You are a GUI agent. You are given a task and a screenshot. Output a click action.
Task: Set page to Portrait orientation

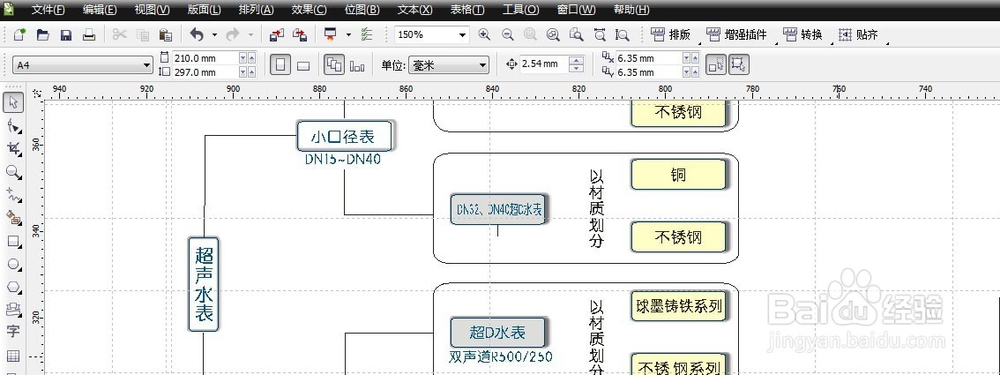[x=280, y=64]
